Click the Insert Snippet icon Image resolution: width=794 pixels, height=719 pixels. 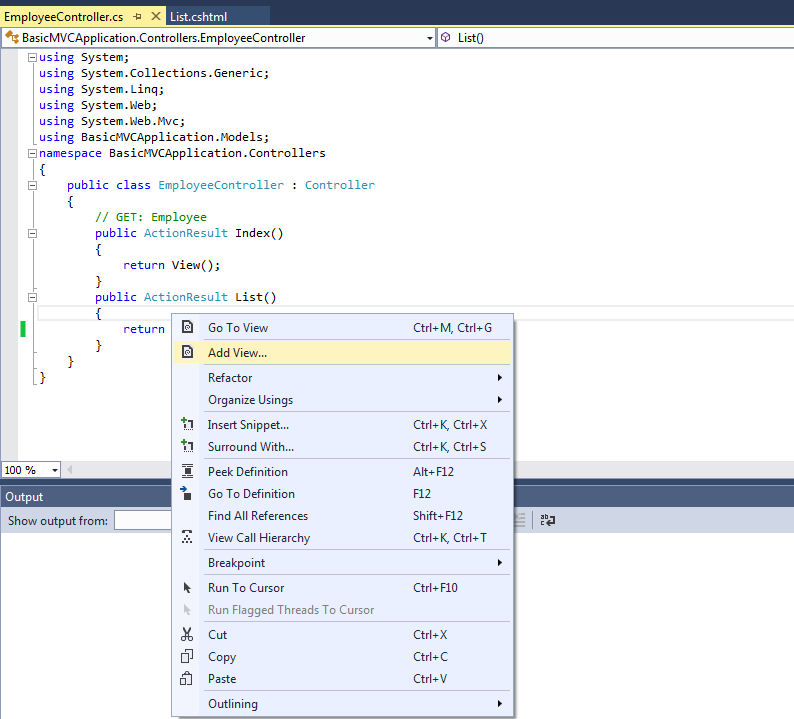187,425
